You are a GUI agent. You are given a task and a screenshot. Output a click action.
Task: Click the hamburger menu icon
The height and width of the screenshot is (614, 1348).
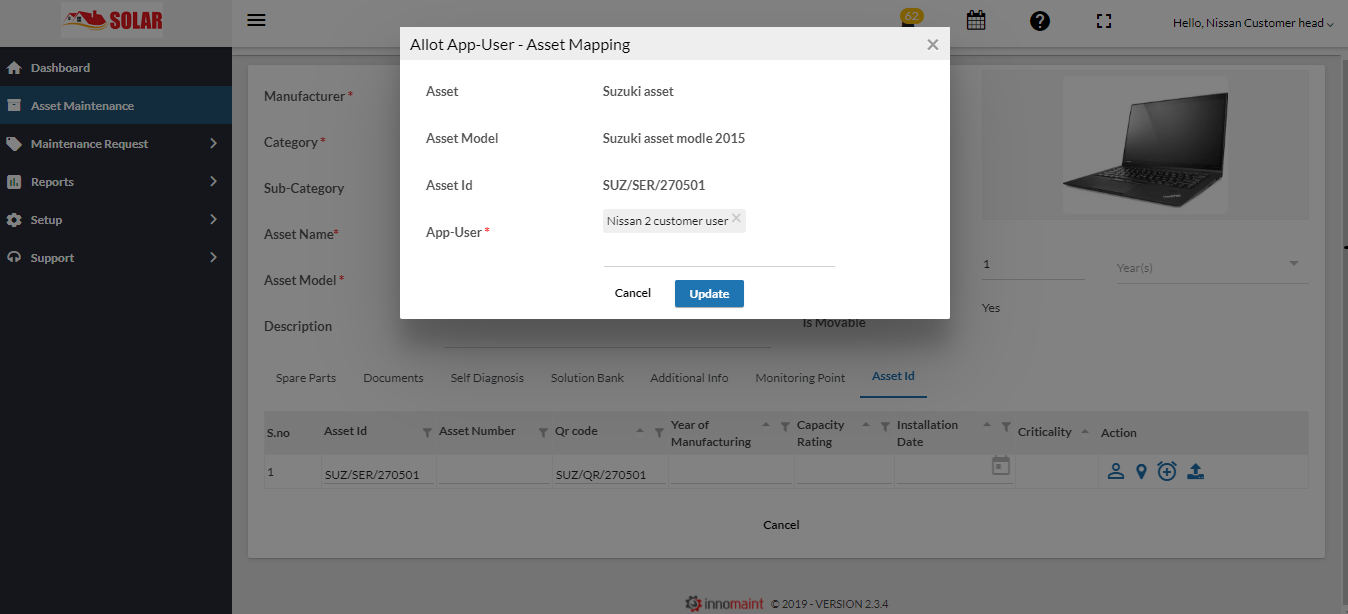click(x=256, y=19)
